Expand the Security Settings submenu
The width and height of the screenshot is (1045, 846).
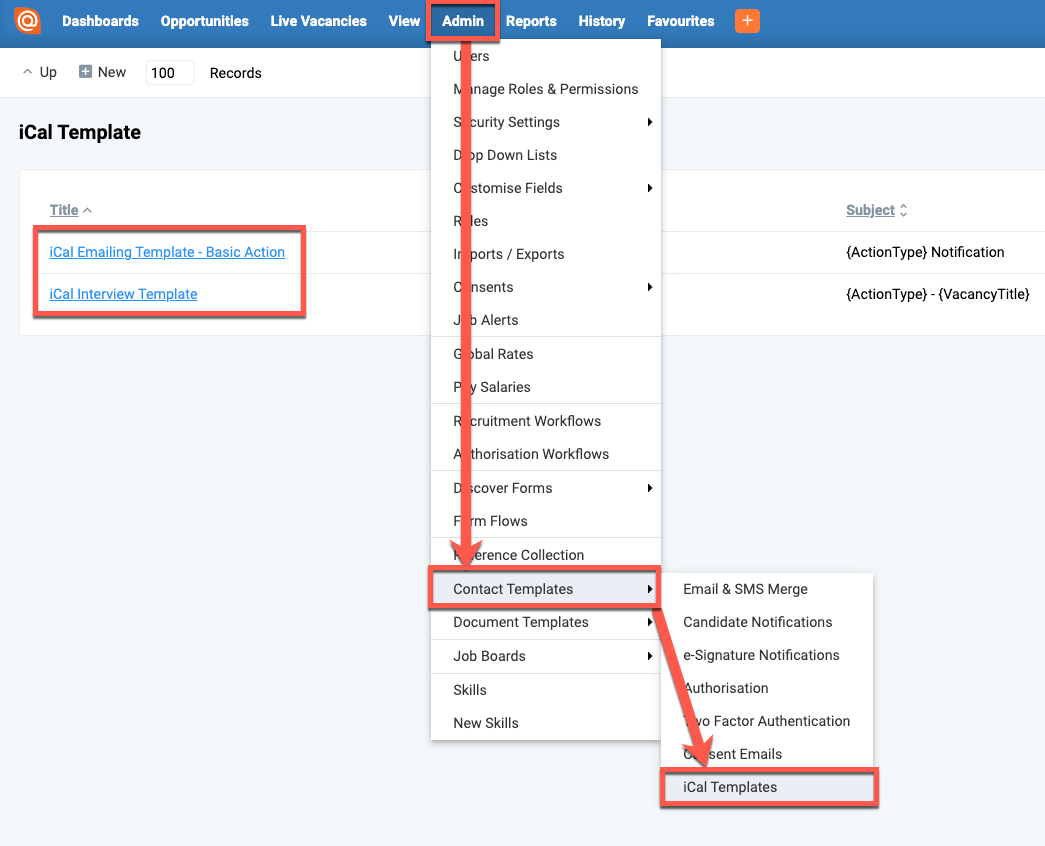(508, 122)
